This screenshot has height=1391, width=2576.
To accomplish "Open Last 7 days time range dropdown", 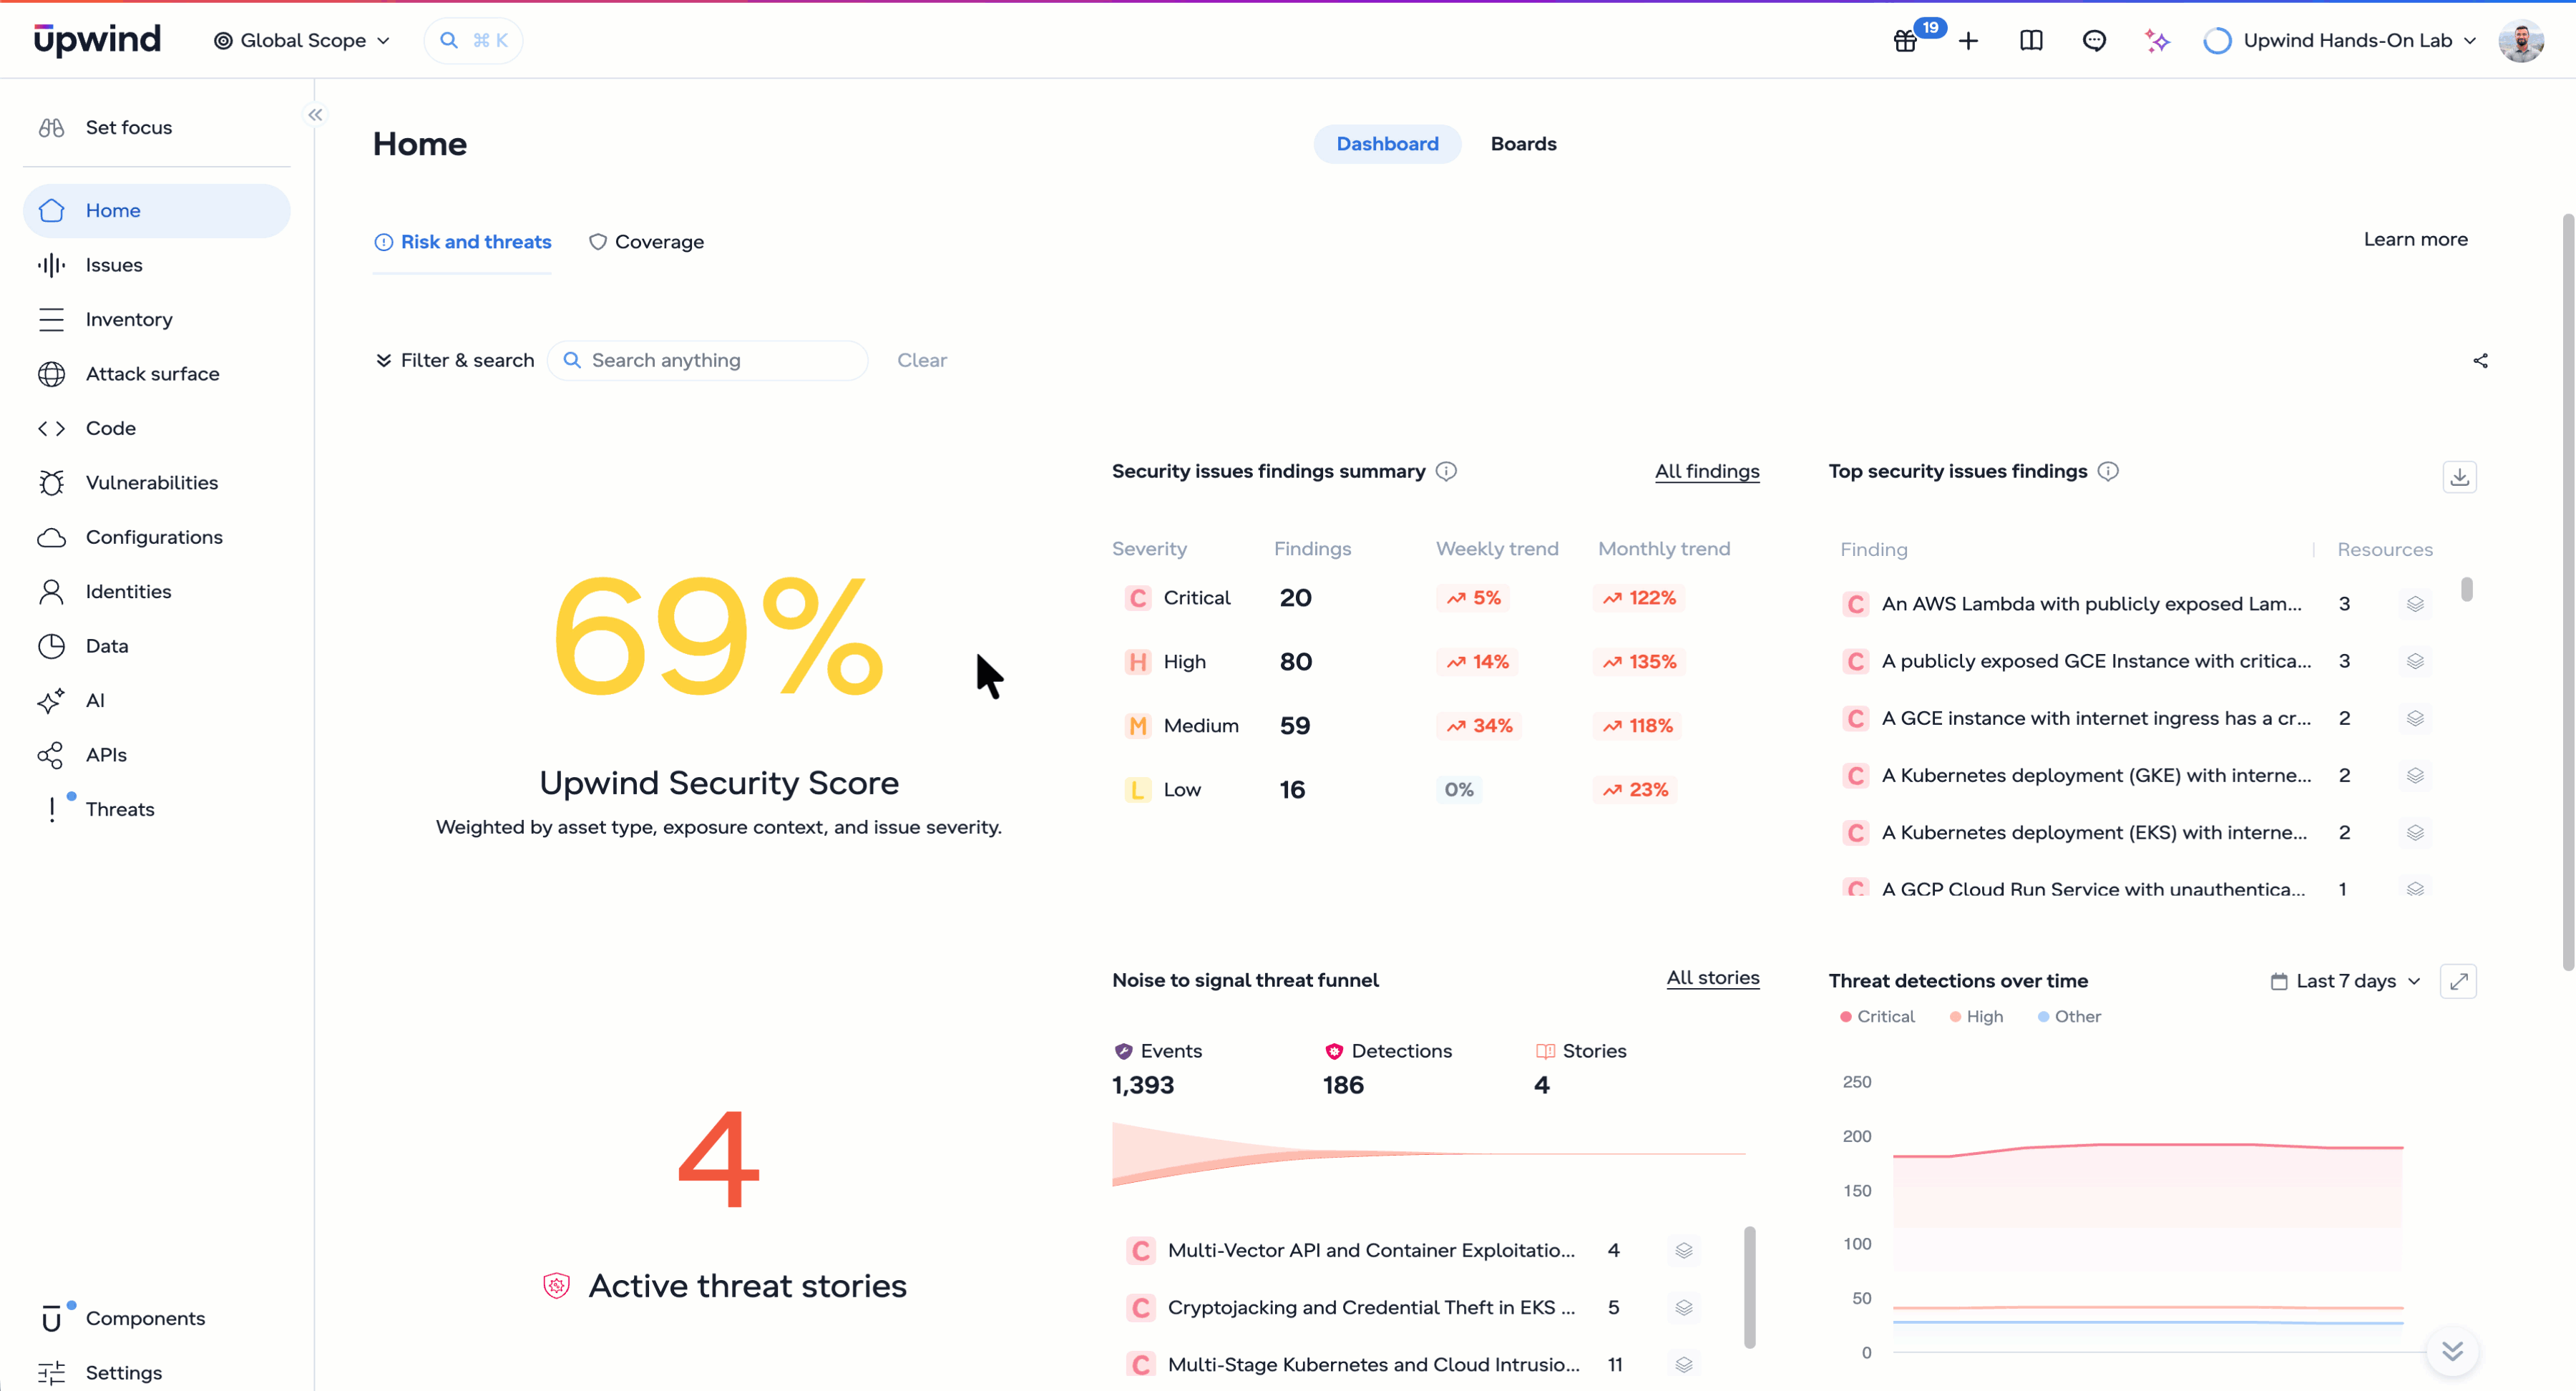I will [2345, 981].
